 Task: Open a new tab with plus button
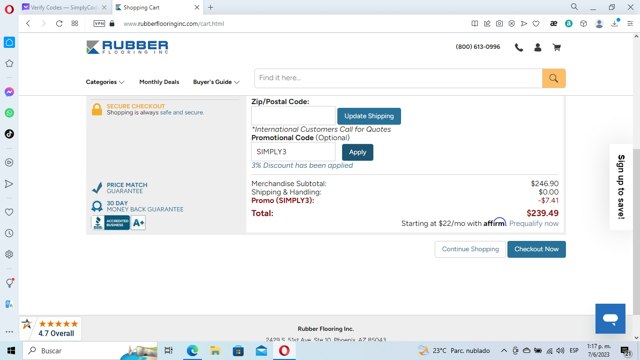tap(211, 7)
